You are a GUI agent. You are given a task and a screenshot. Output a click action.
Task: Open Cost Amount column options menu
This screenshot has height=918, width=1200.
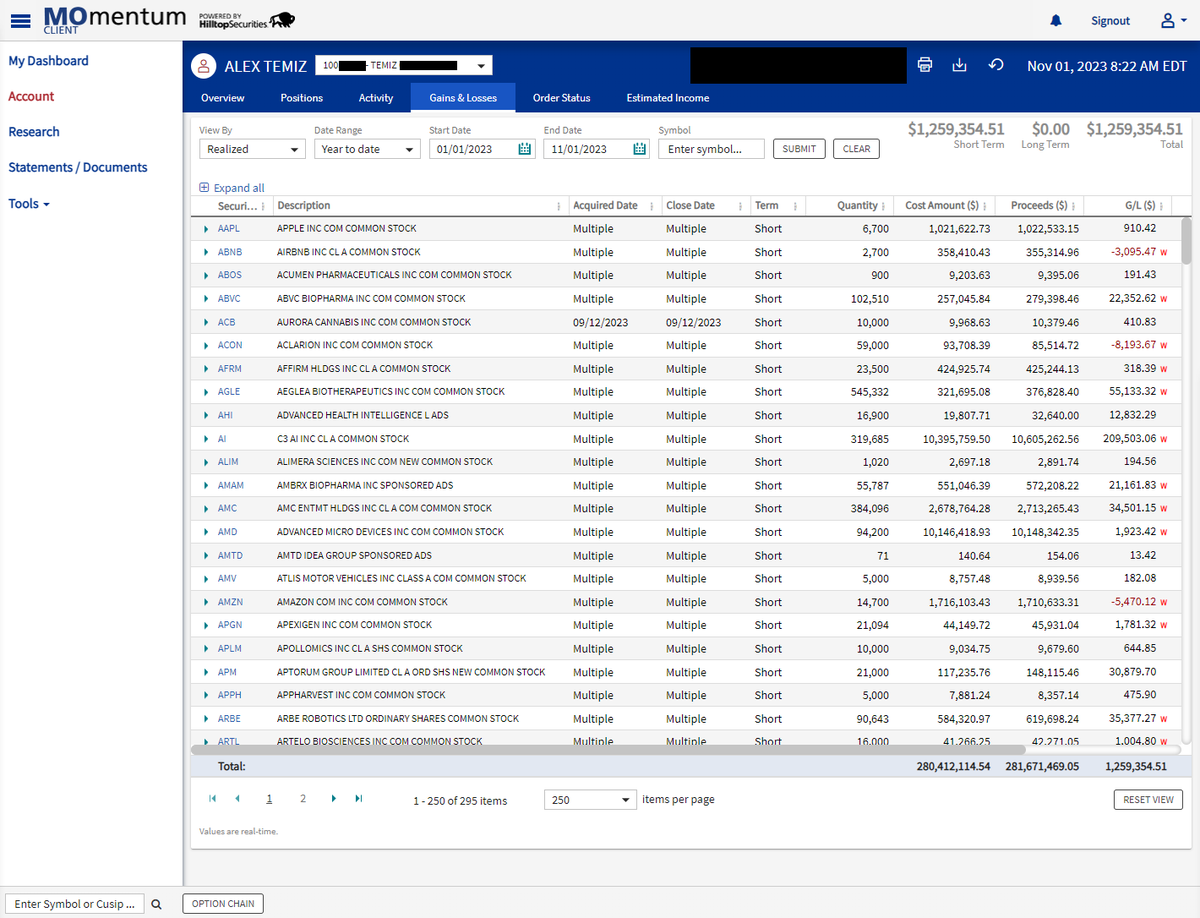pyautogui.click(x=986, y=206)
